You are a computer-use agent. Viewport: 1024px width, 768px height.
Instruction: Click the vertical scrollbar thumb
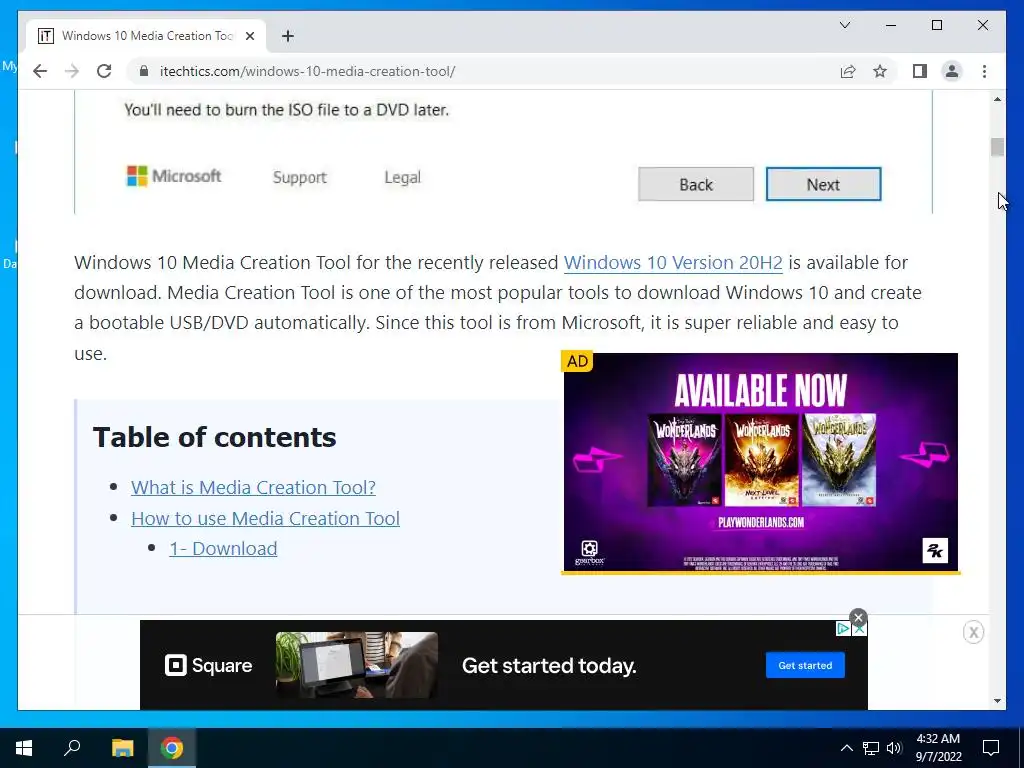997,148
